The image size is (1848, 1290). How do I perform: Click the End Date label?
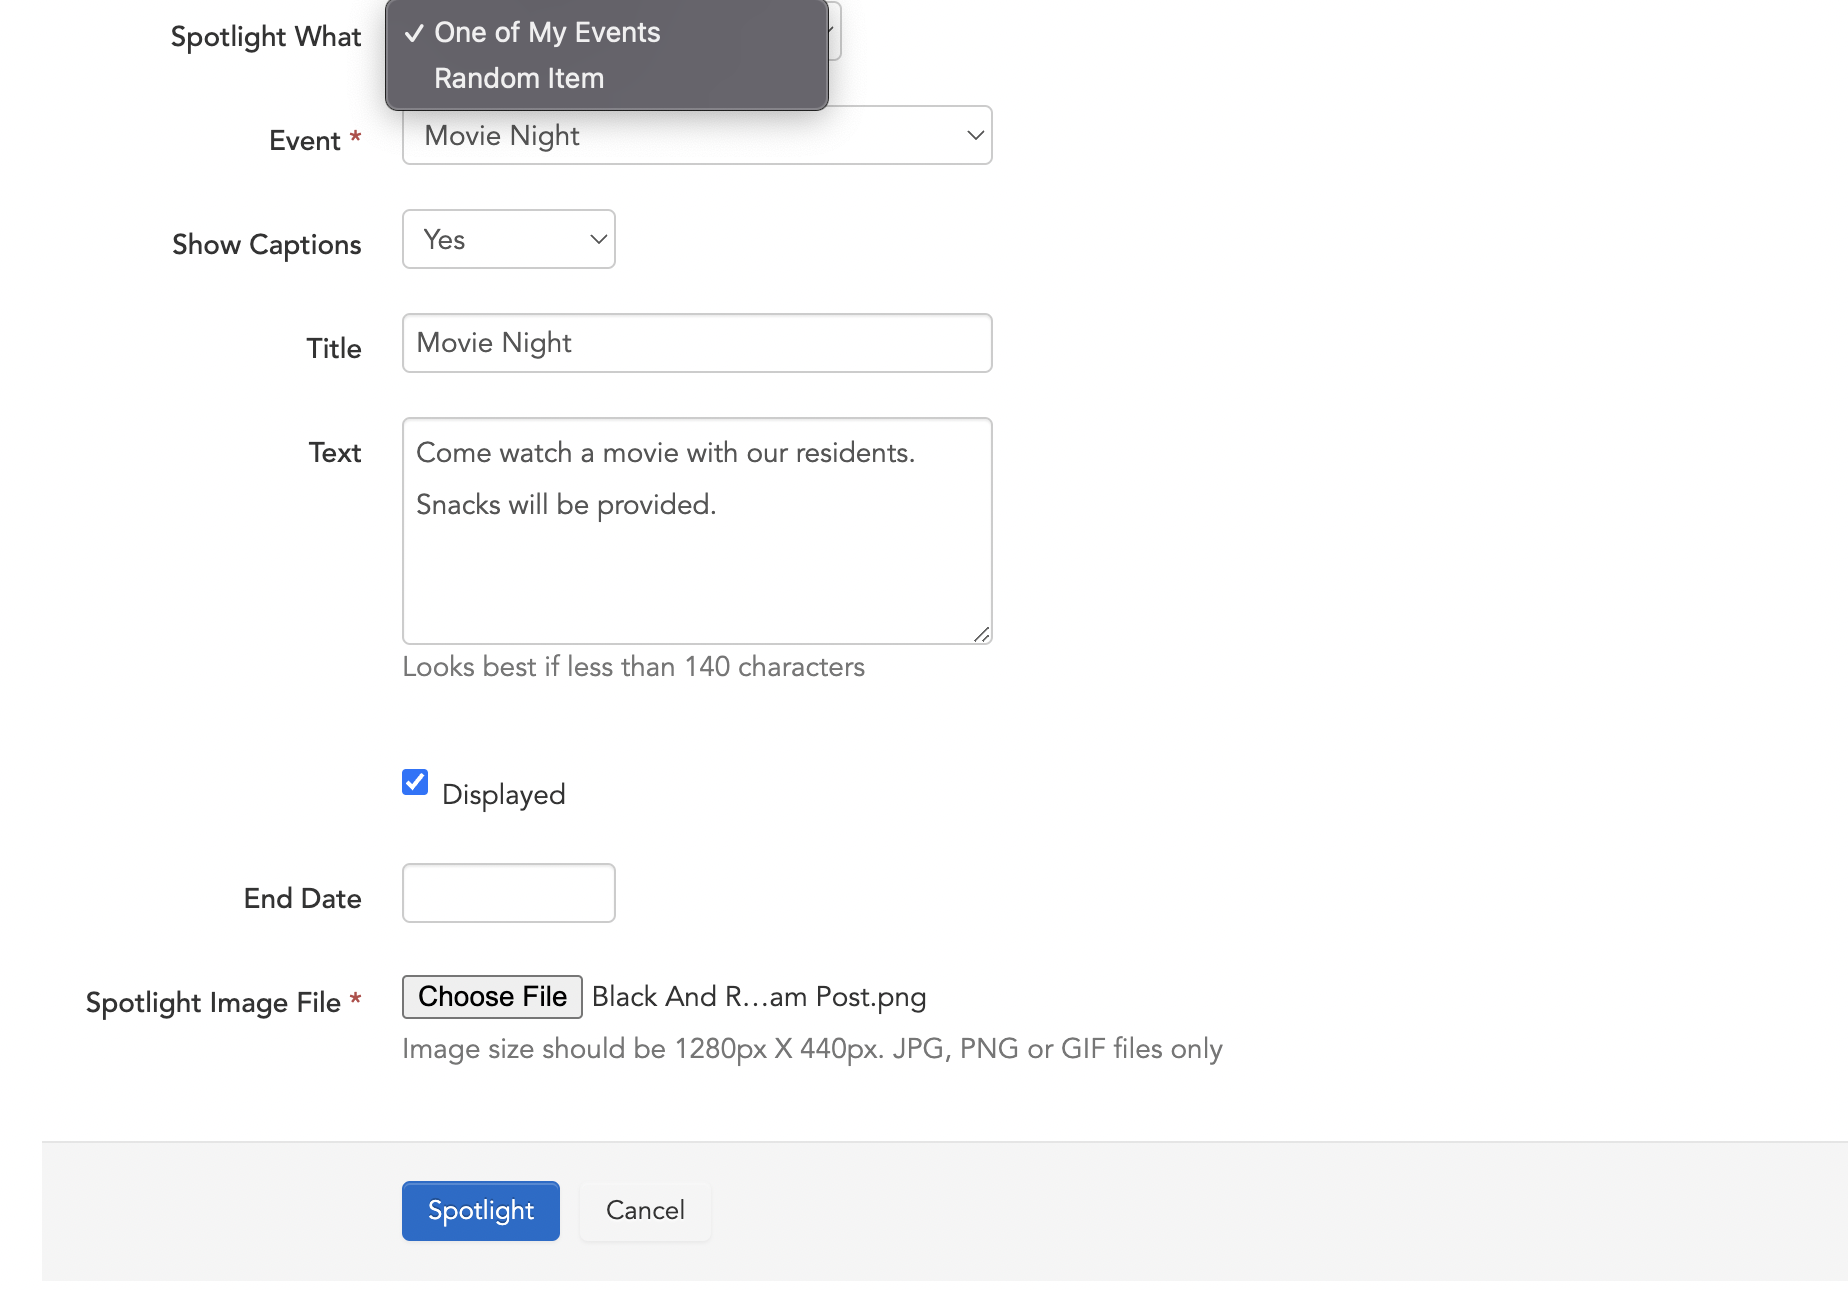point(303,899)
